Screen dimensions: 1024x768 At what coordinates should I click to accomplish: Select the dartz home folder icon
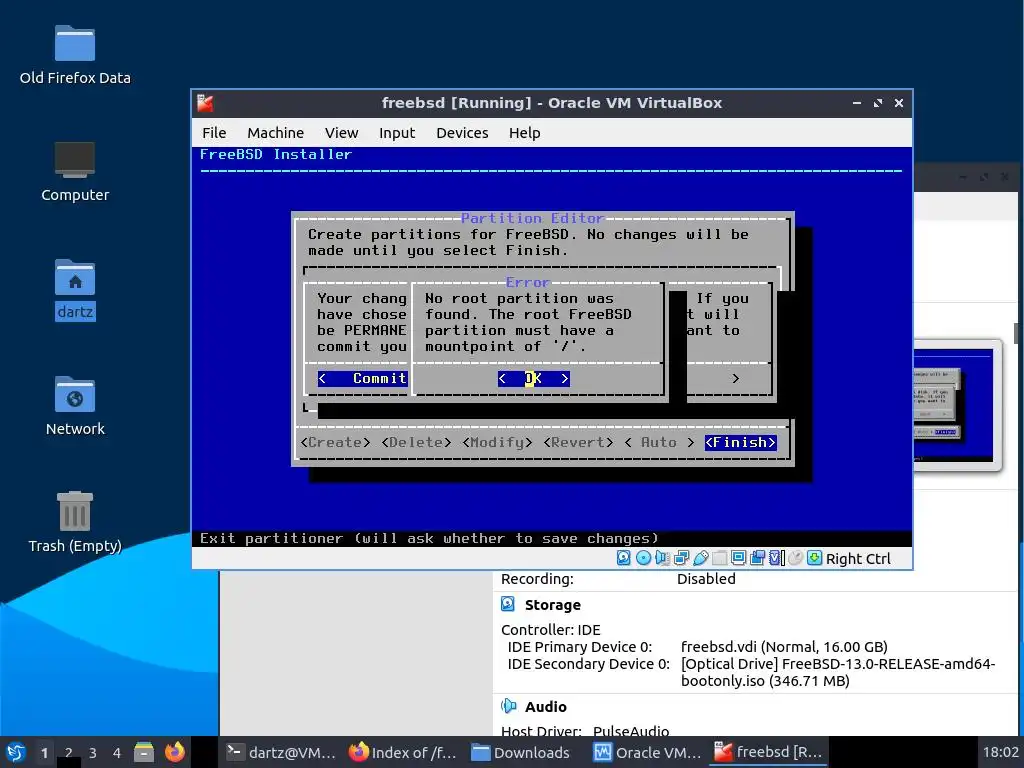coord(74,289)
